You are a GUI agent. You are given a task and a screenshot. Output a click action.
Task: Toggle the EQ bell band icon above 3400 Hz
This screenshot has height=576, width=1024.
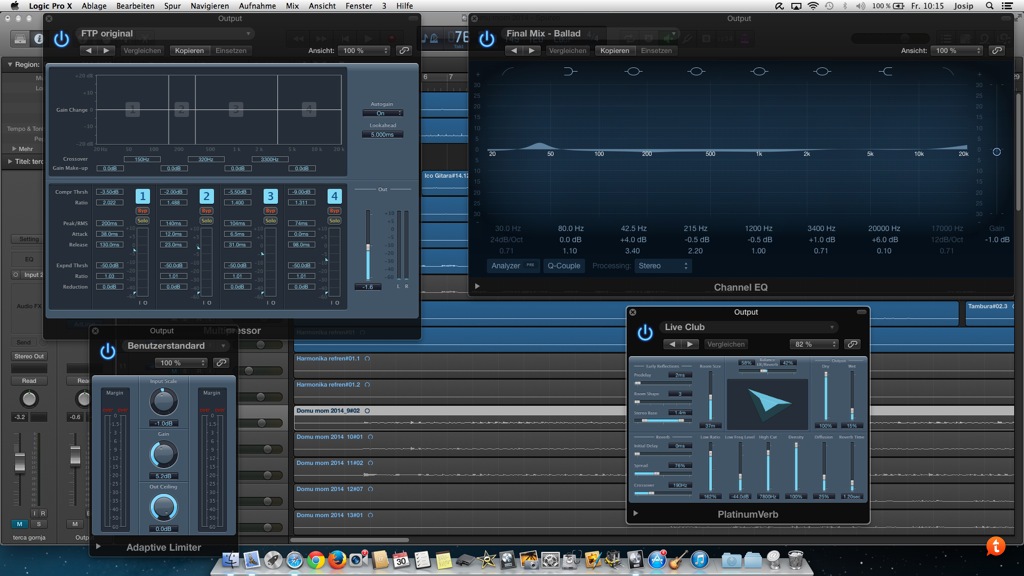coord(822,71)
